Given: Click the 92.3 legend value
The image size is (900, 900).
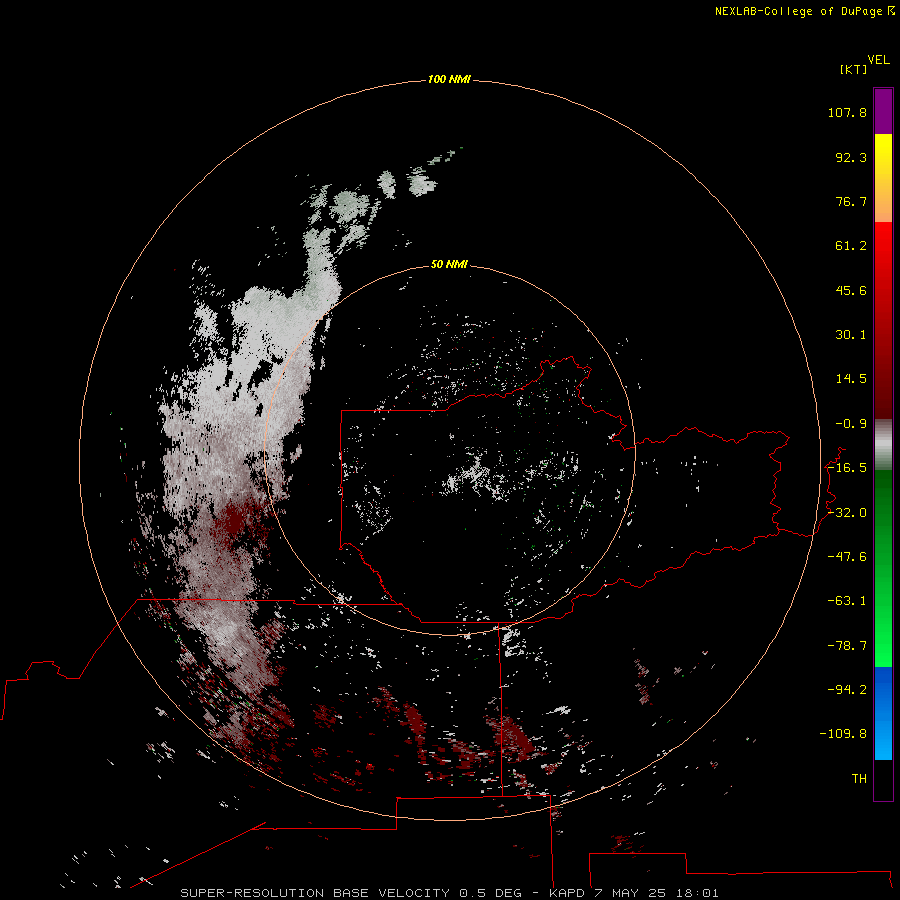Looking at the screenshot, I should [851, 157].
